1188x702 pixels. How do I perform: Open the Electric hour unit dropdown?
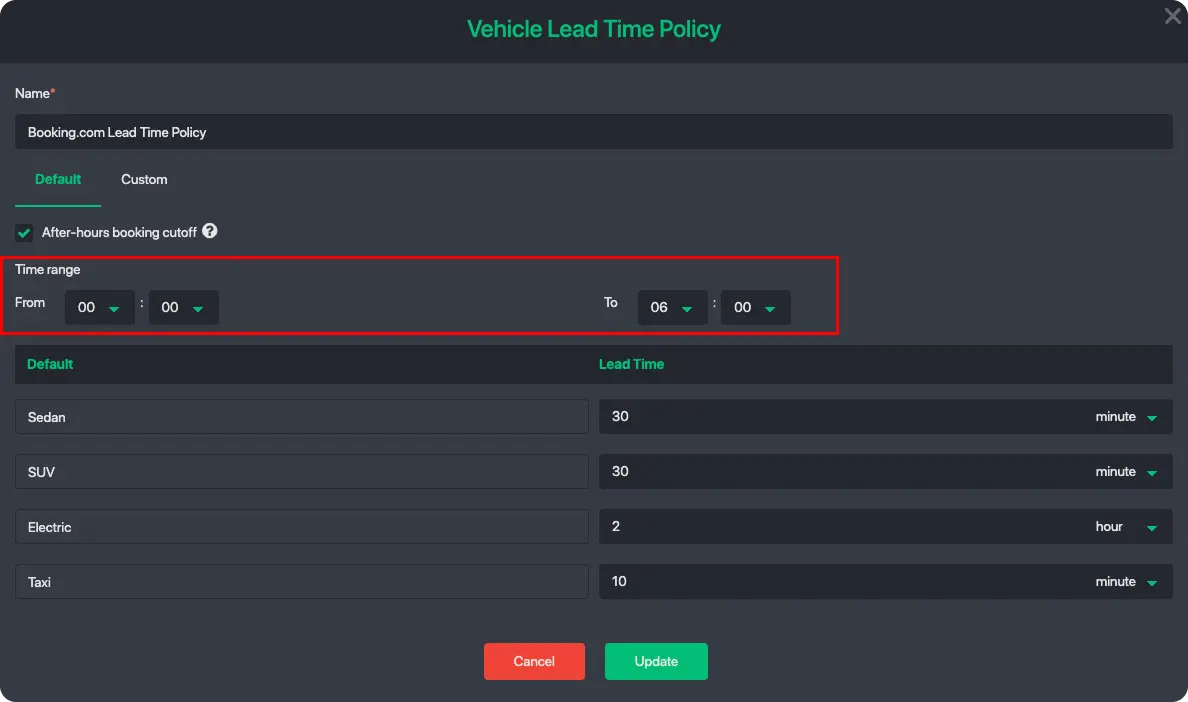tap(1126, 527)
